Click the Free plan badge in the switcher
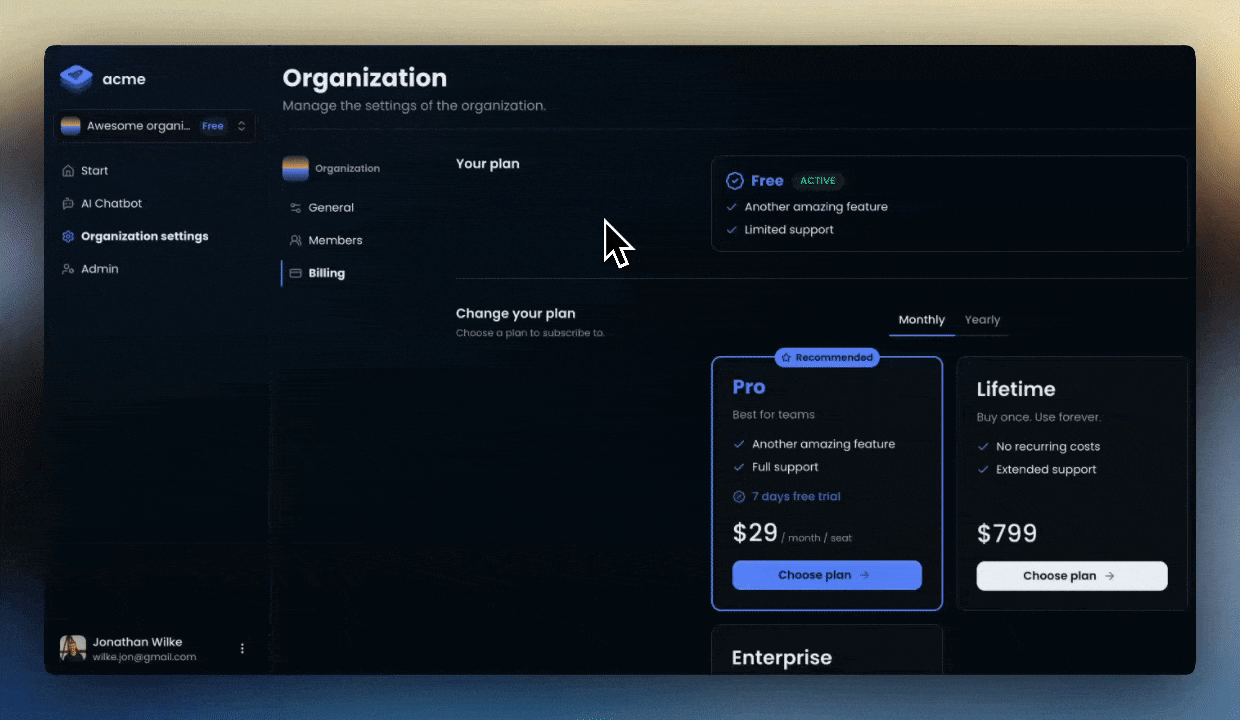The height and width of the screenshot is (720, 1240). (212, 125)
